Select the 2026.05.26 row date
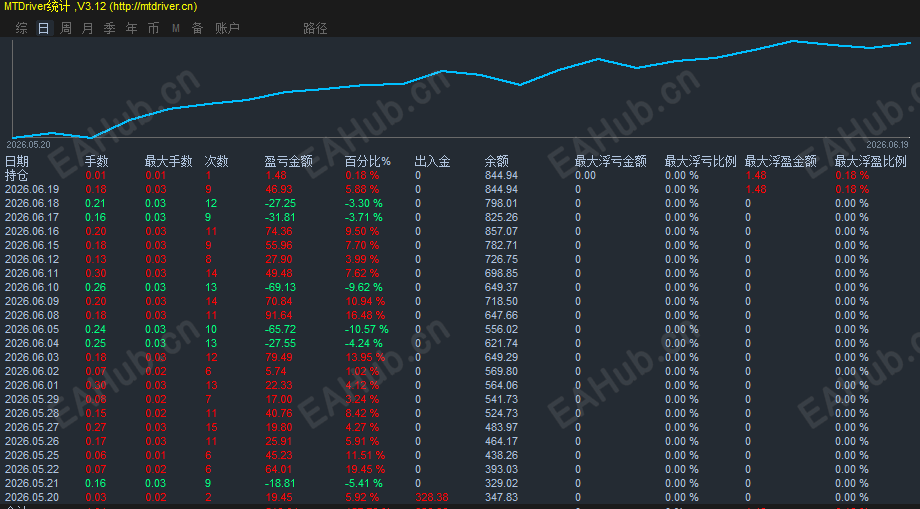 pos(32,442)
